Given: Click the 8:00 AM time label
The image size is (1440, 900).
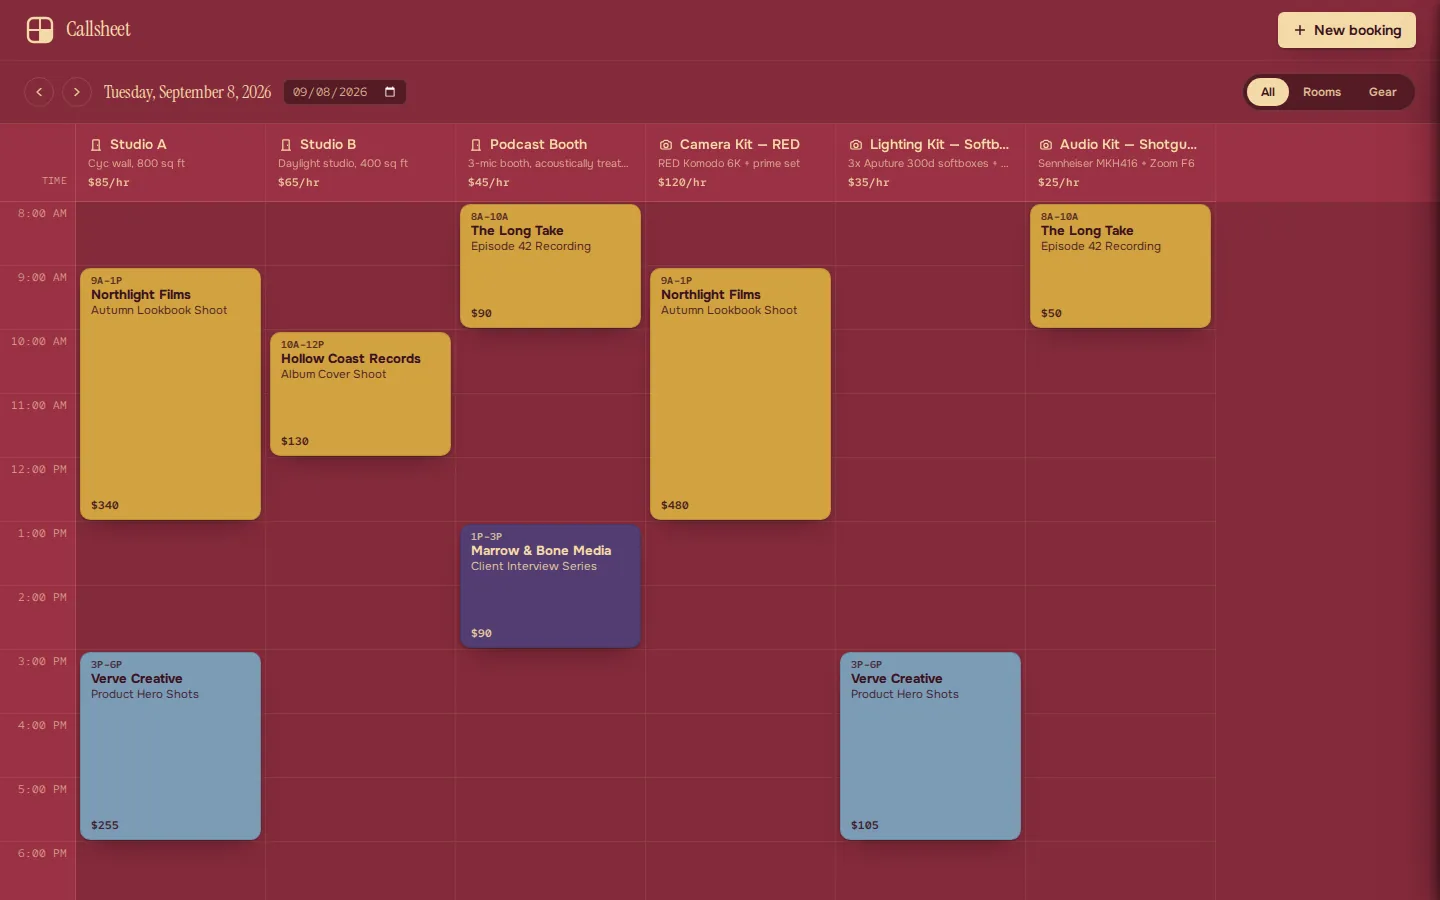Looking at the screenshot, I should click(x=42, y=214).
